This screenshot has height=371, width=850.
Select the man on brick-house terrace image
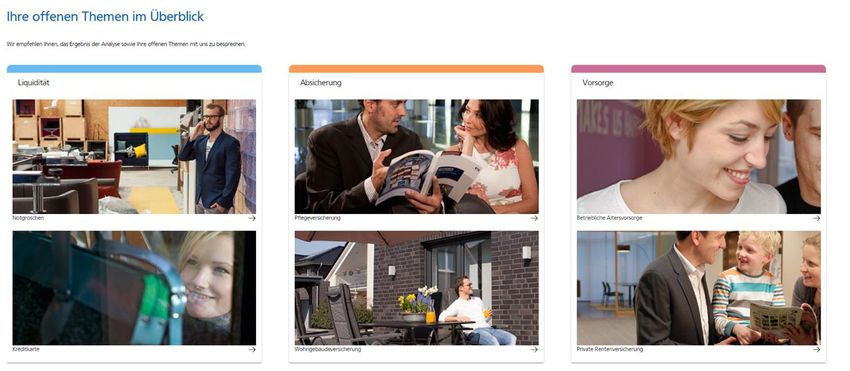(416, 288)
